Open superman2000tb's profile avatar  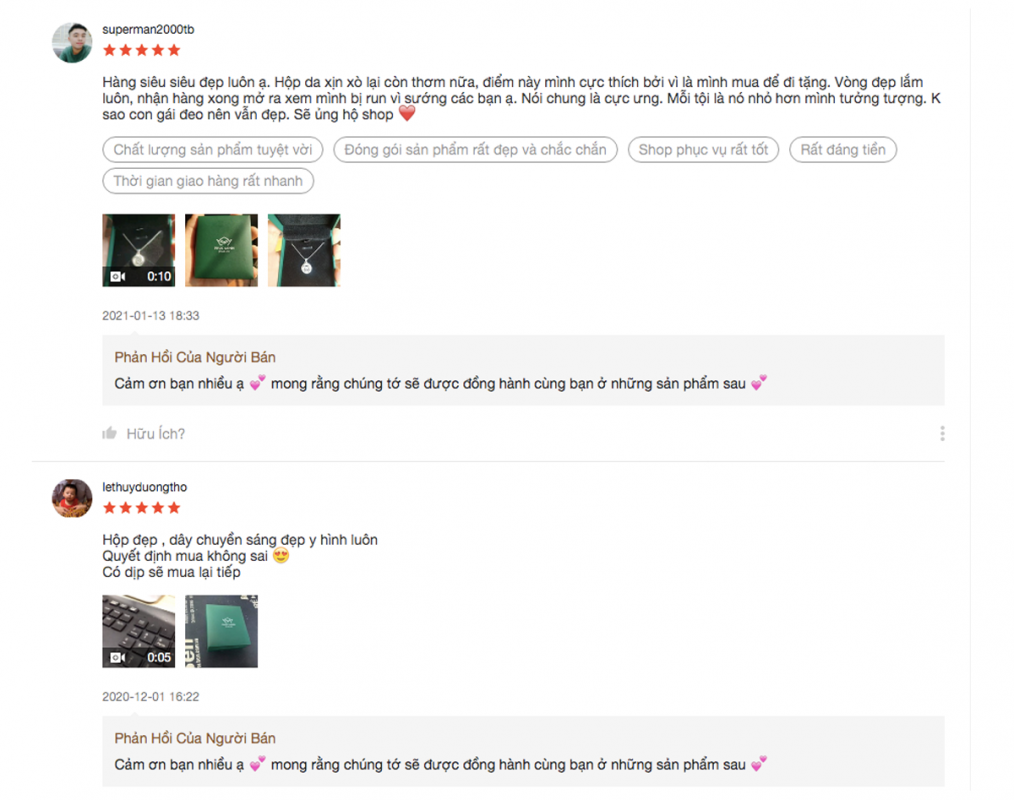(72, 43)
